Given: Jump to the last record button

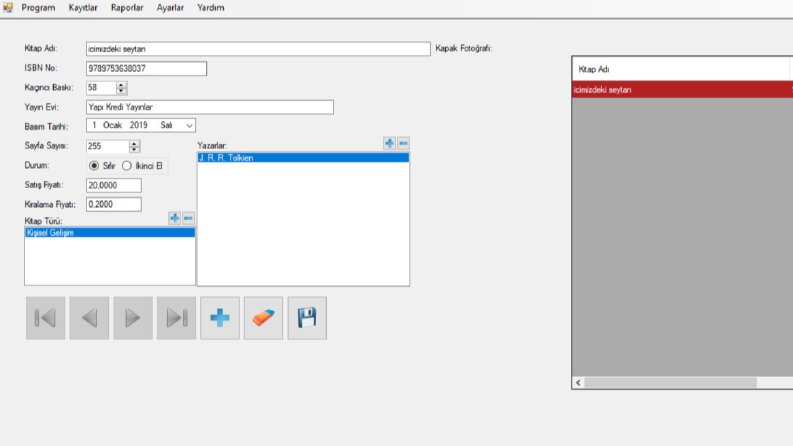Looking at the screenshot, I should pos(176,318).
